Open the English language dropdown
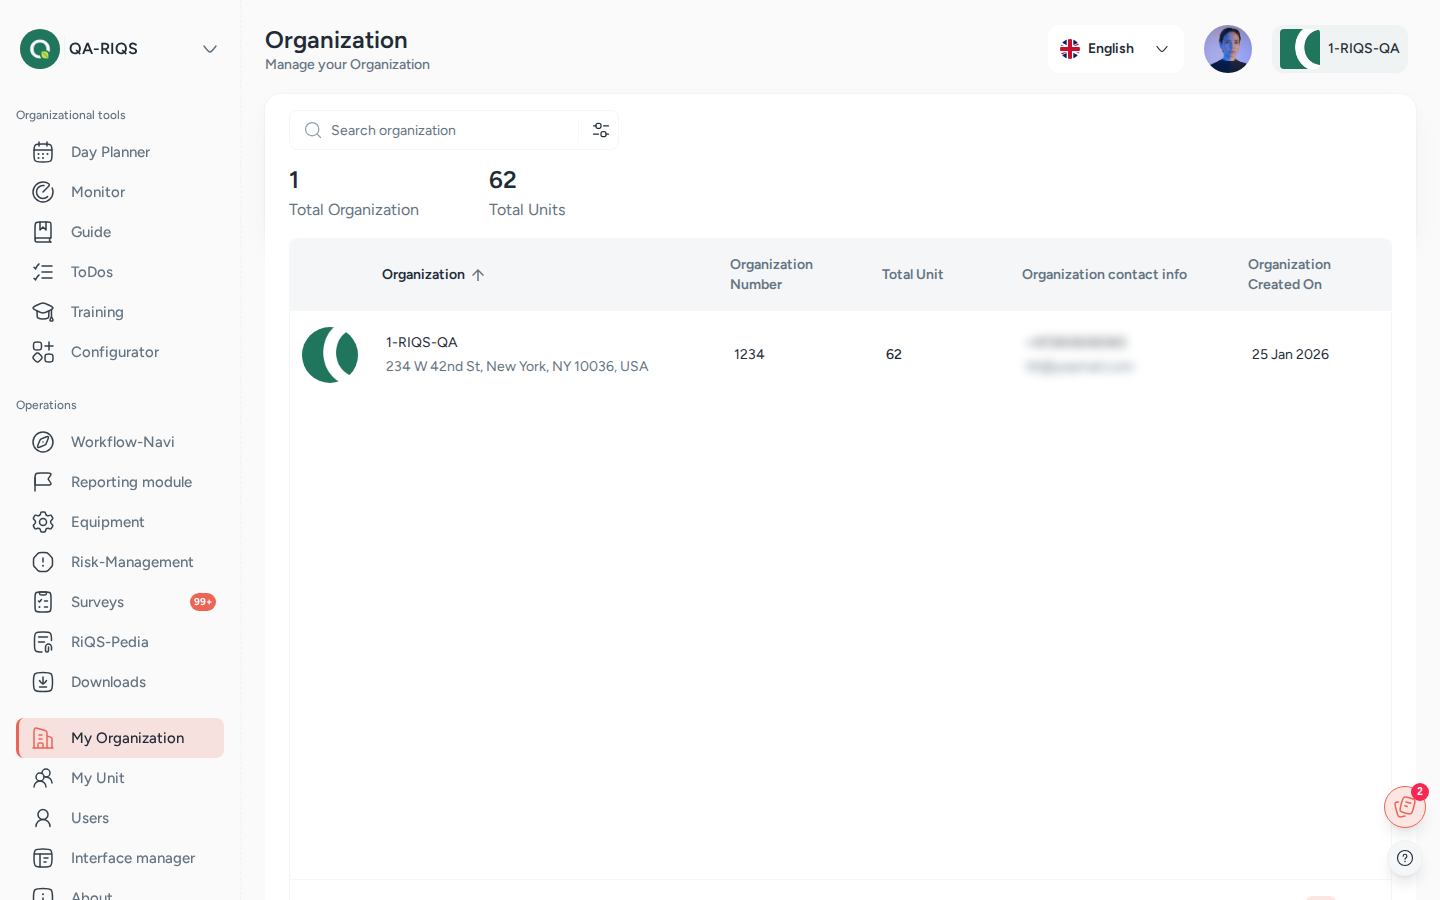Screen dimensions: 1440x900 coord(1115,49)
